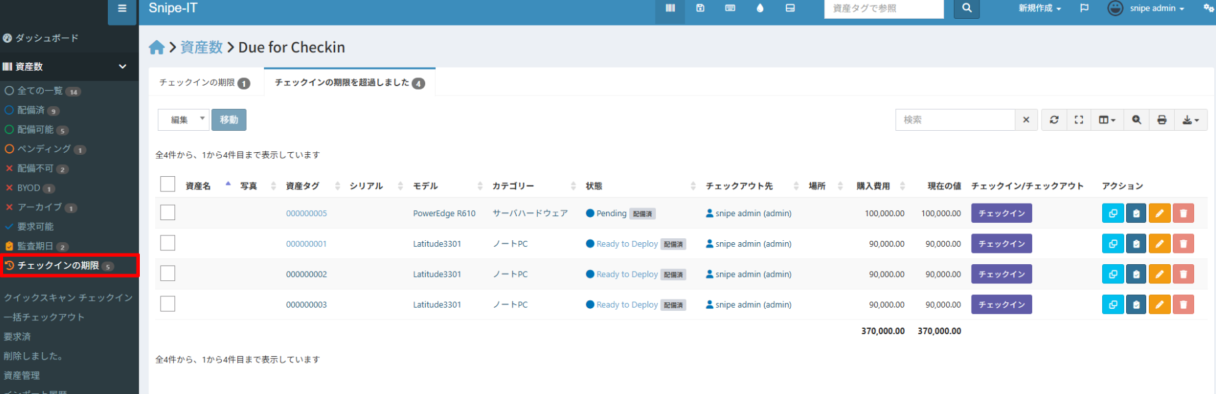Screen dimensions: 1216x394
Task: Open Assets via navbar barcode icon
Action: [x=670, y=8]
